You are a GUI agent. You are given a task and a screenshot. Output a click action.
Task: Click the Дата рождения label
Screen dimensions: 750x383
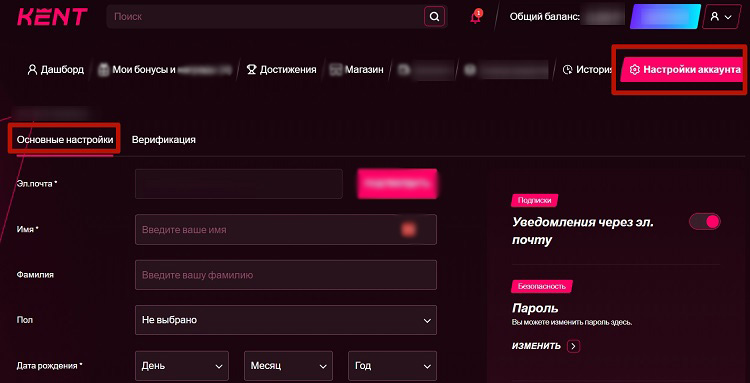click(x=50, y=366)
